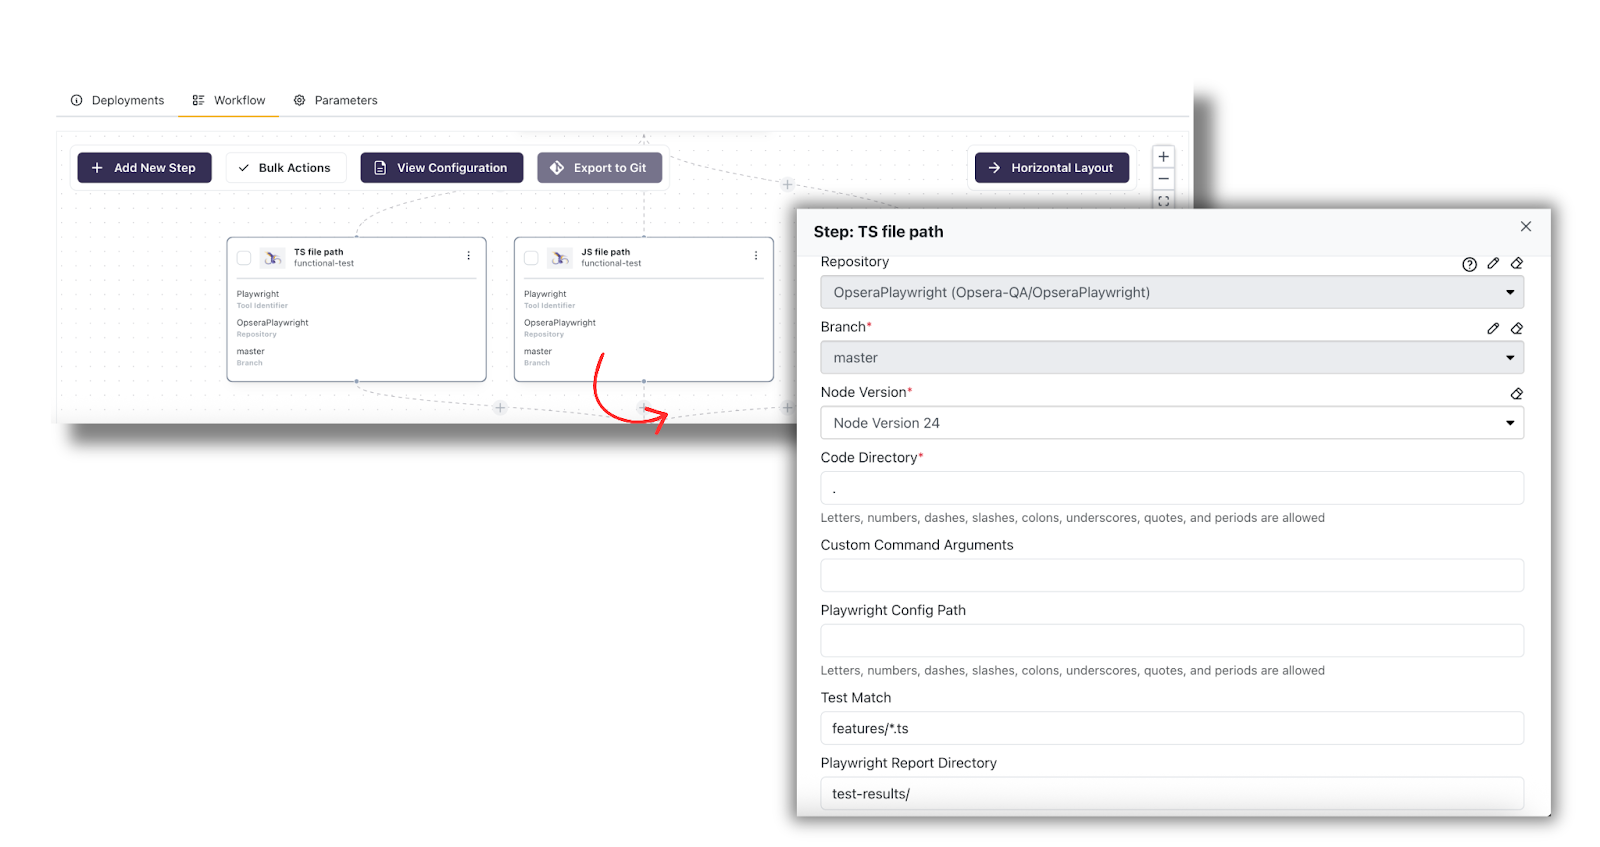Viewport: 1600px width, 847px height.
Task: Open the TS file path step kebab menu
Action: [x=468, y=256]
